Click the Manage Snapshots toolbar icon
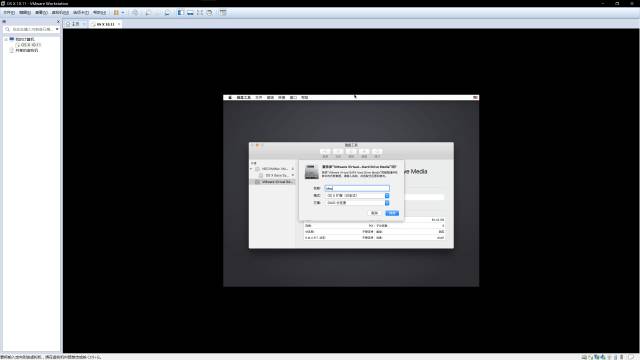640x360 pixels. [x=167, y=13]
